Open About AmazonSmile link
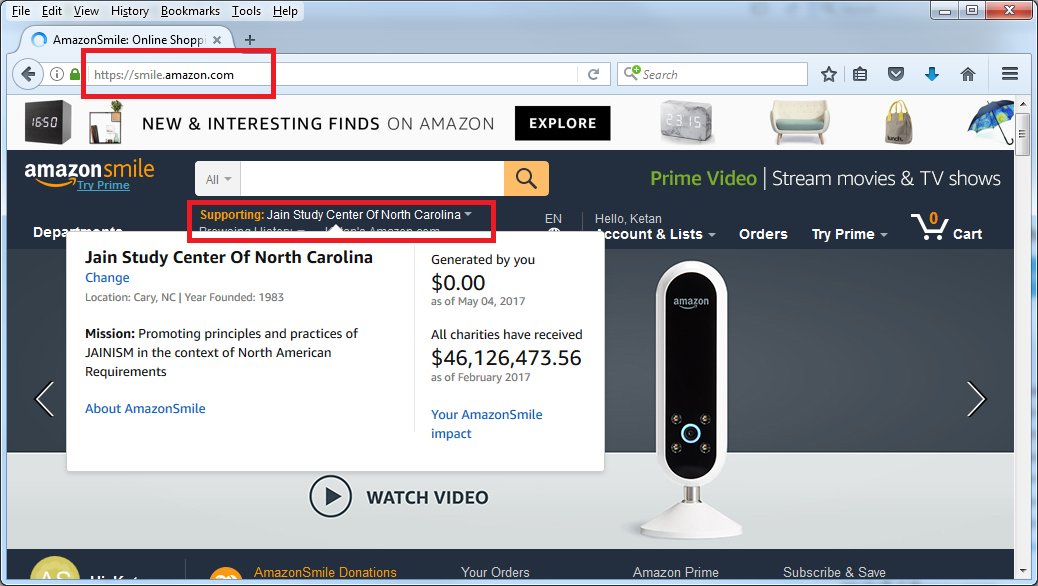 (145, 409)
